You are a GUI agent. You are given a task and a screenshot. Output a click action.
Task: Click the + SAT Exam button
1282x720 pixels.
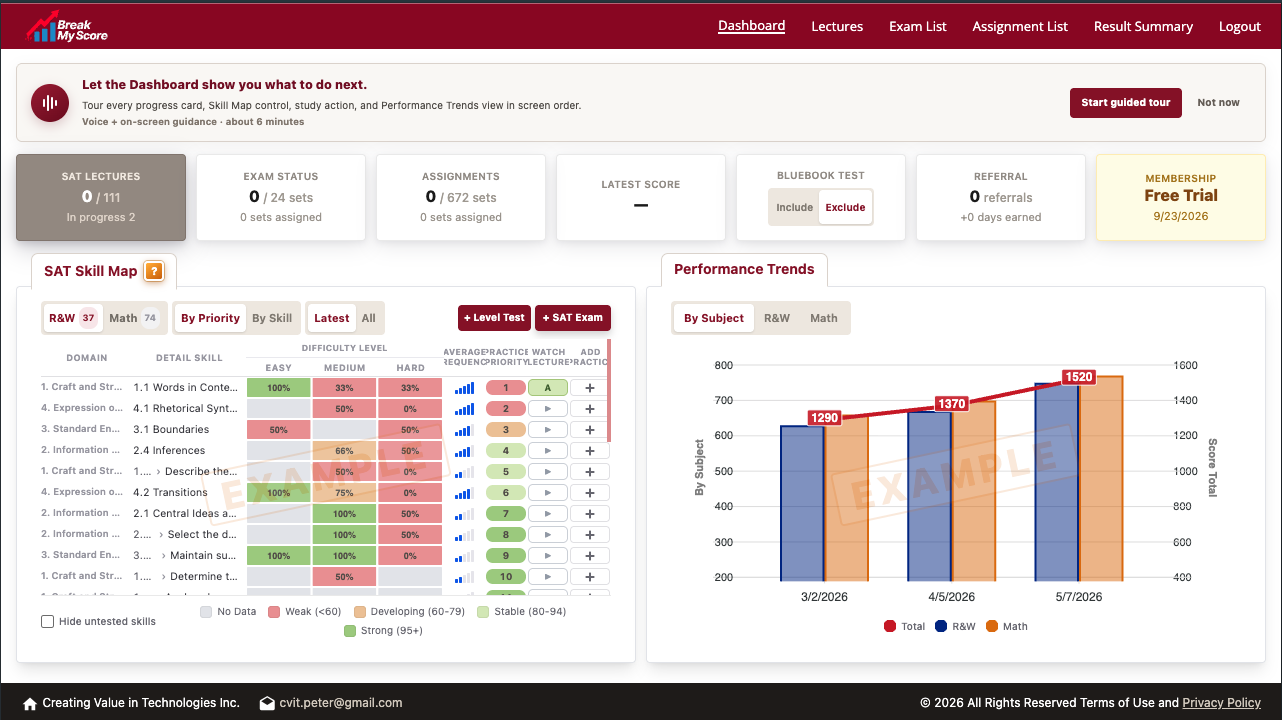pos(573,318)
